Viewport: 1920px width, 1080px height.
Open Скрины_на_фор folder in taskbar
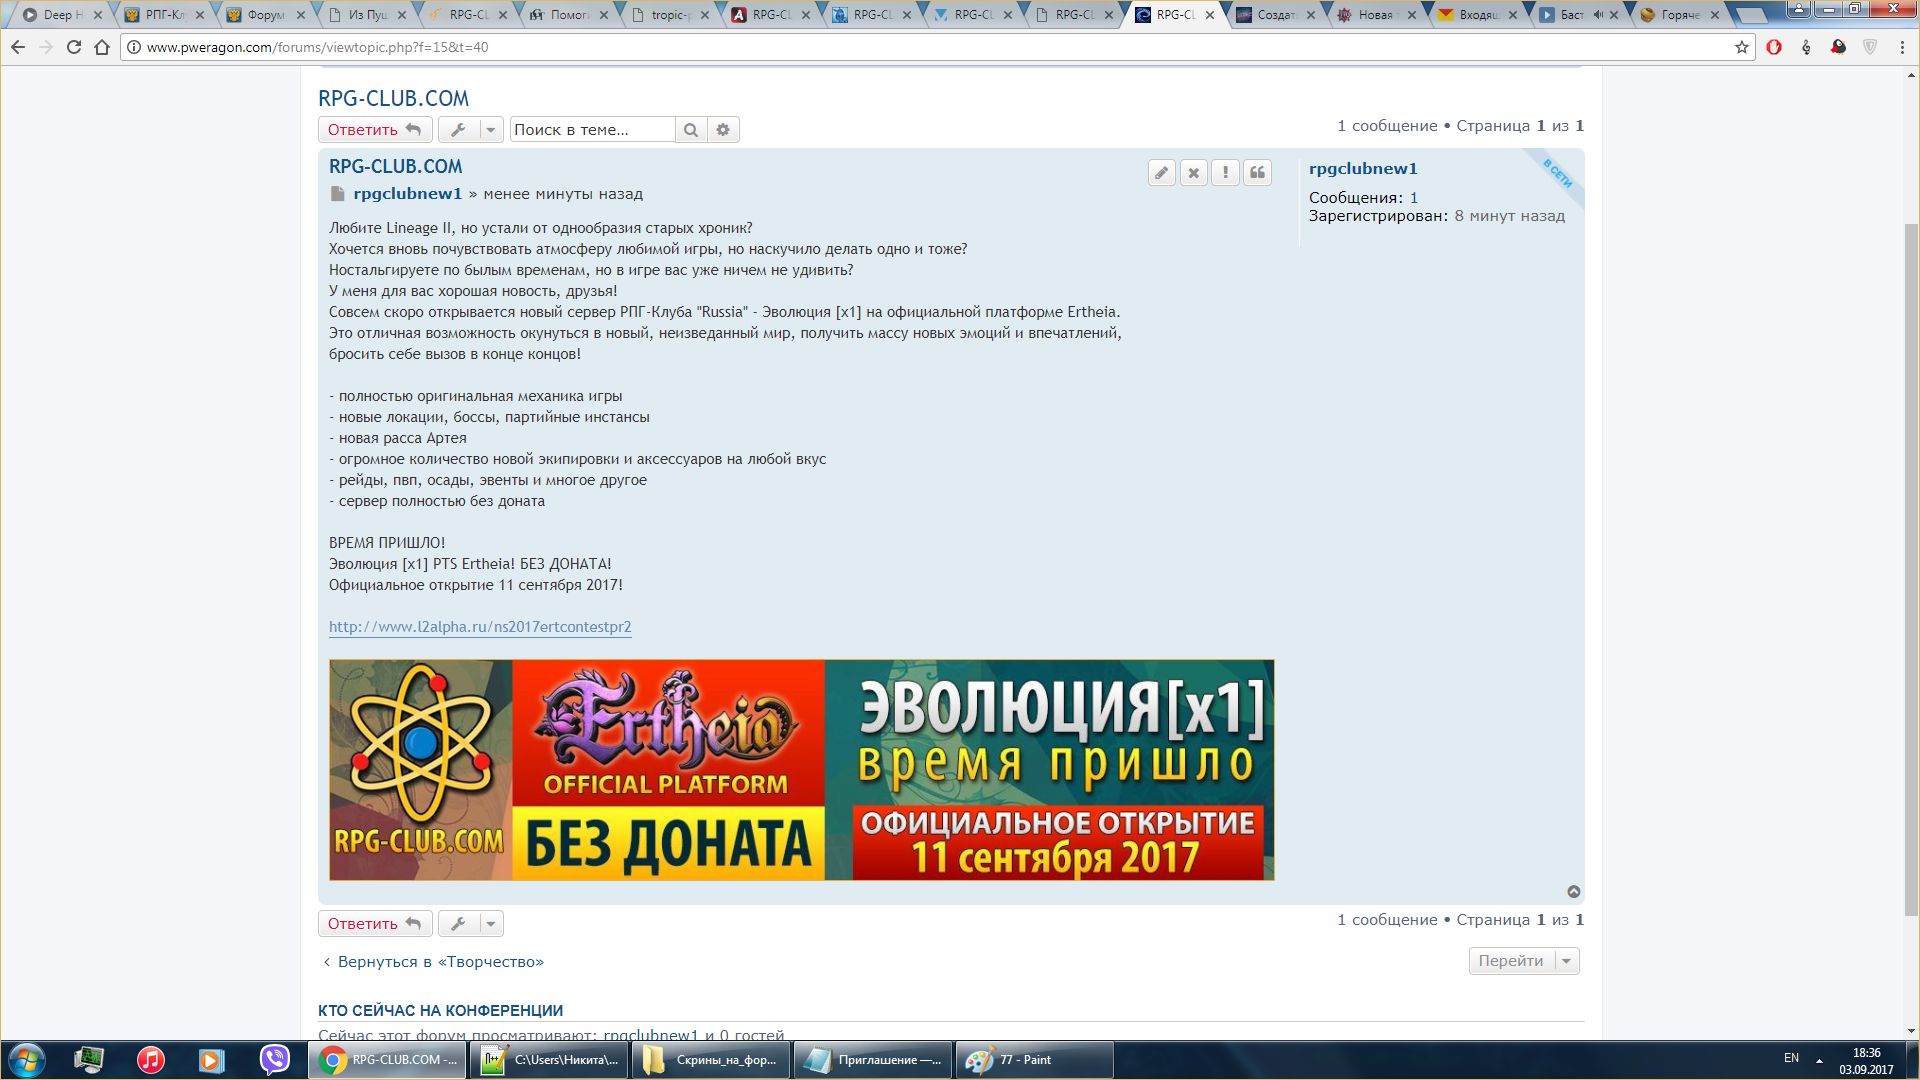click(710, 1060)
